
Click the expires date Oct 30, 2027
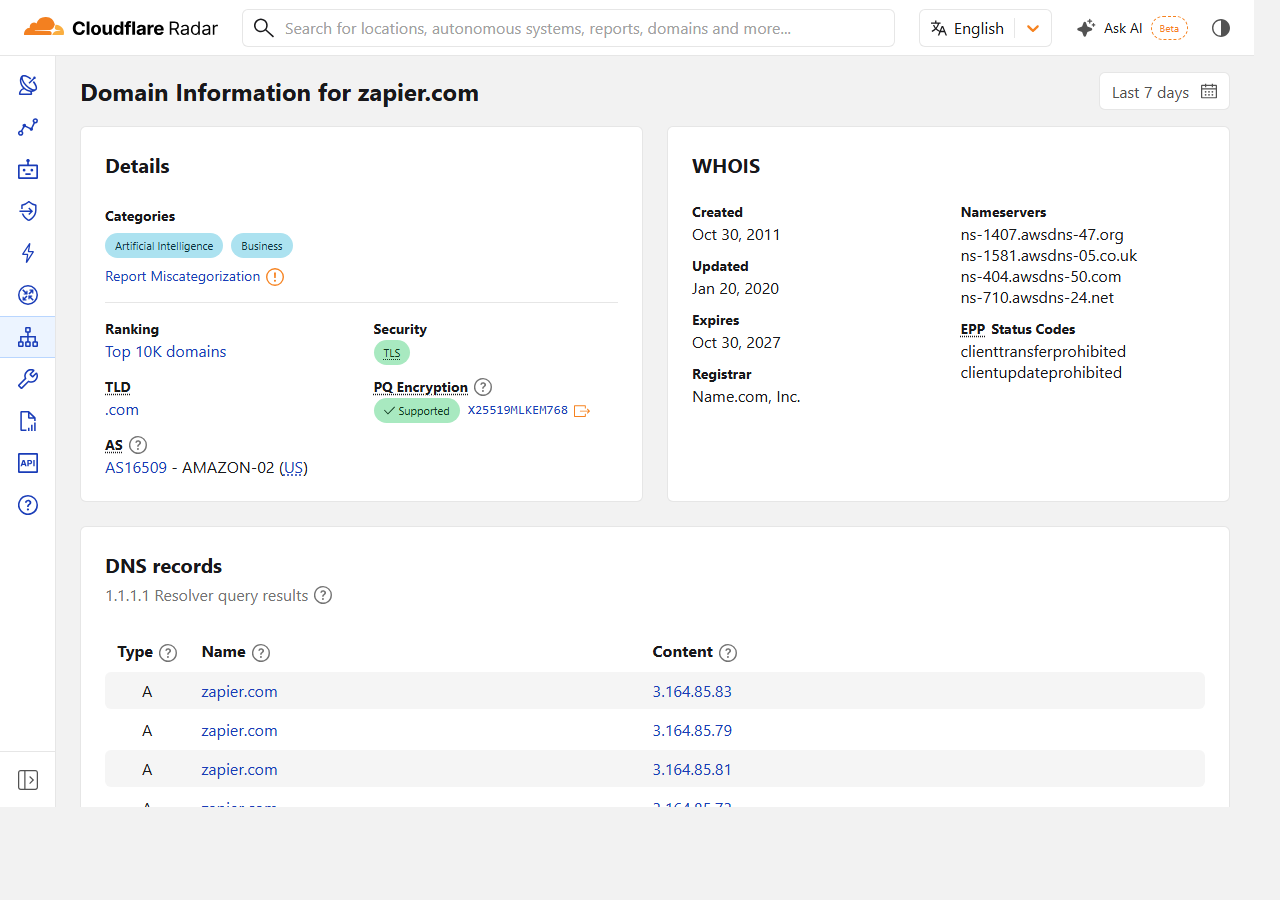click(736, 343)
